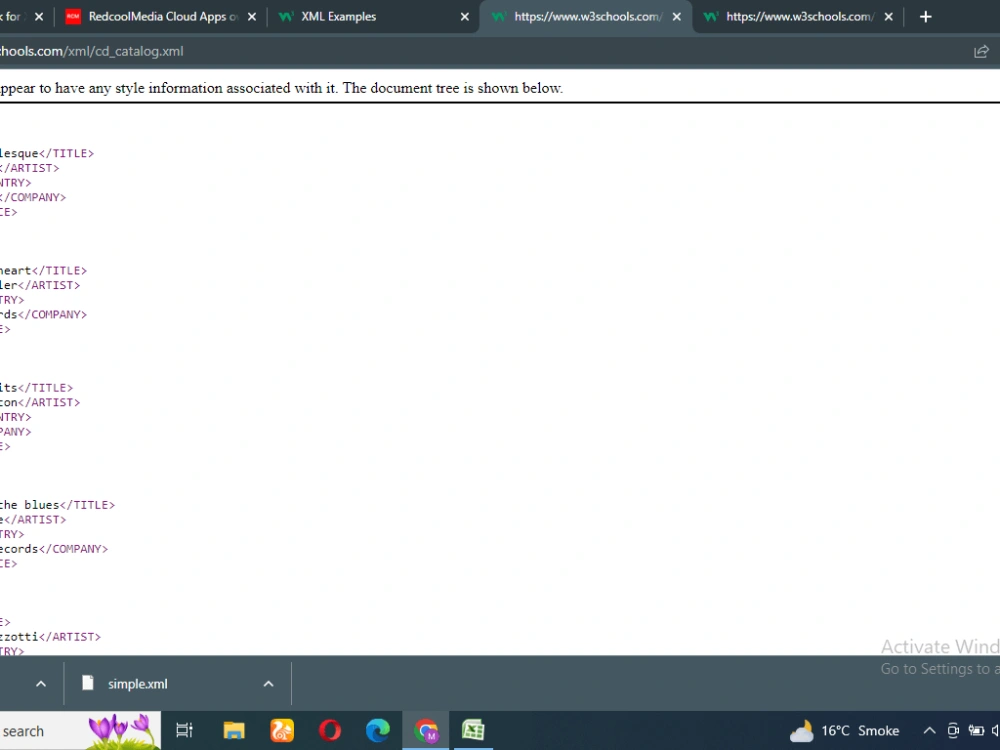Click the 'con</ARTIST>' line
This screenshot has width=1000, height=750.
pos(40,402)
